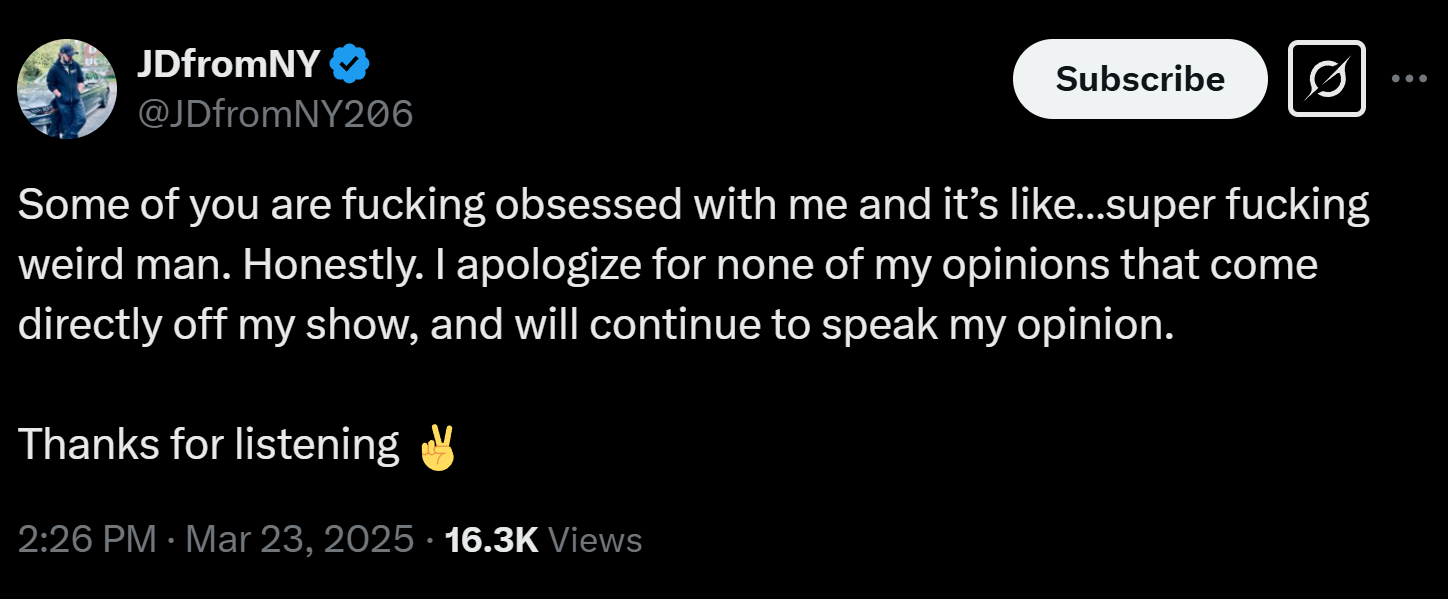The width and height of the screenshot is (1448, 599).
Task: Click the @JDfromNY206 handle
Action: pyautogui.click(x=274, y=115)
